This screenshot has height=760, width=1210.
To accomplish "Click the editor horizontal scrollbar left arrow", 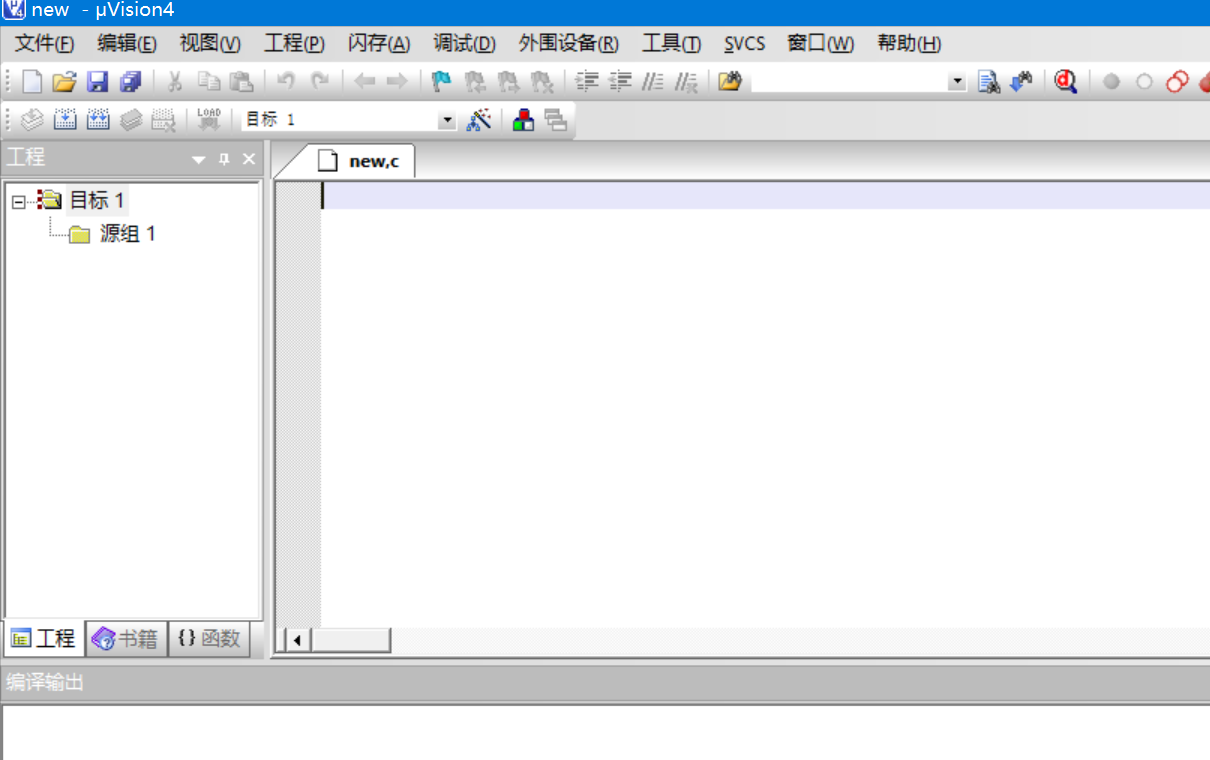I will pyautogui.click(x=297, y=639).
